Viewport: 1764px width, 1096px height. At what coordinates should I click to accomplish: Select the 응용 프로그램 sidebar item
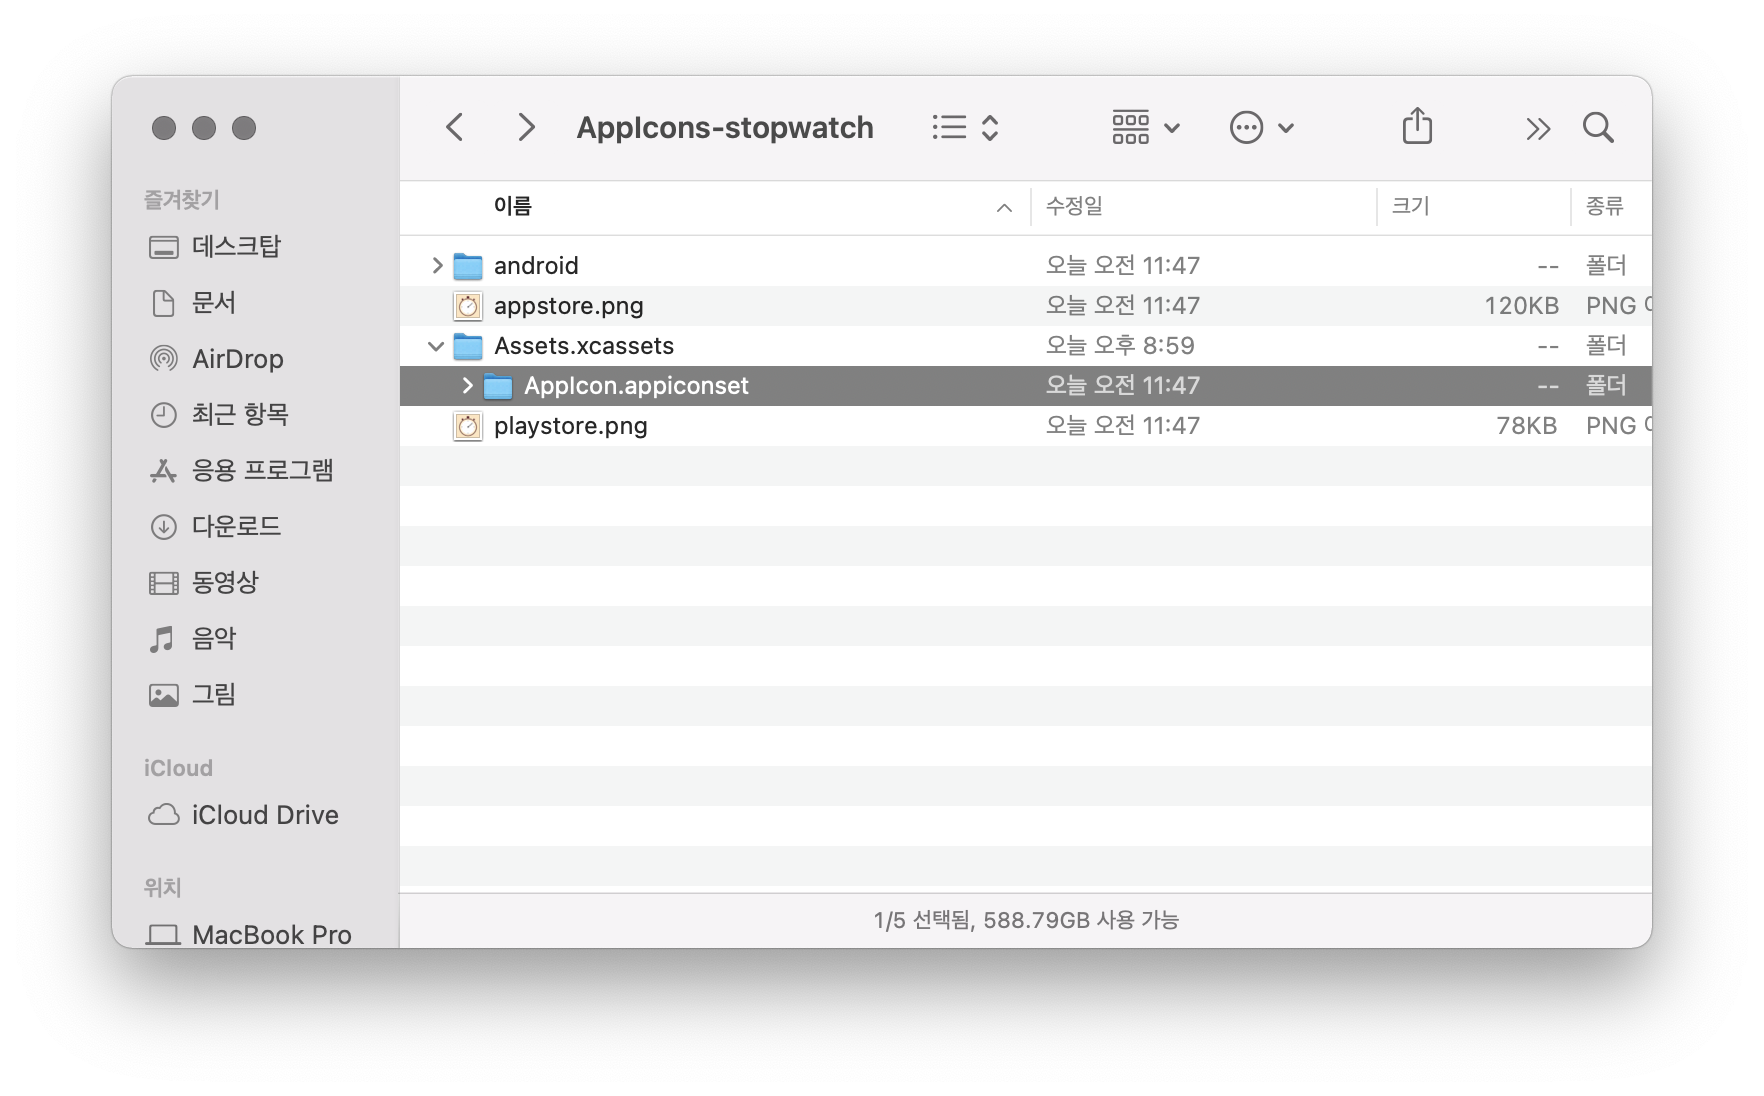(262, 470)
